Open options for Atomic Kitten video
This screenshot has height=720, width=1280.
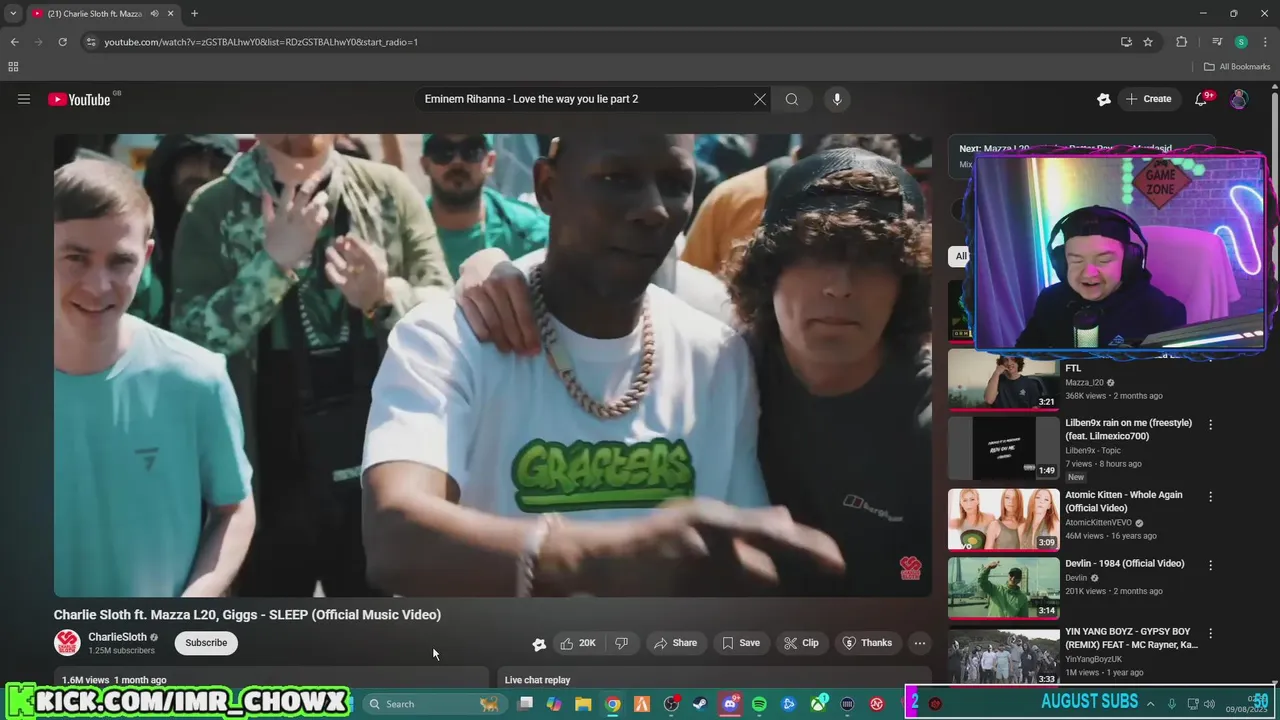[1210, 496]
